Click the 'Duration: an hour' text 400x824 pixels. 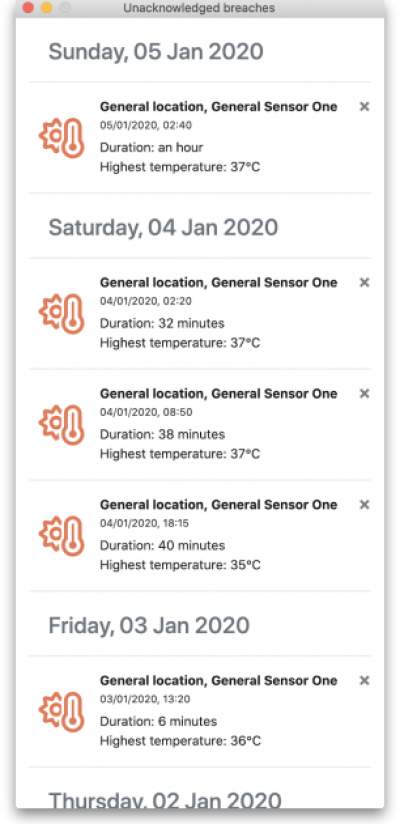[151, 148]
